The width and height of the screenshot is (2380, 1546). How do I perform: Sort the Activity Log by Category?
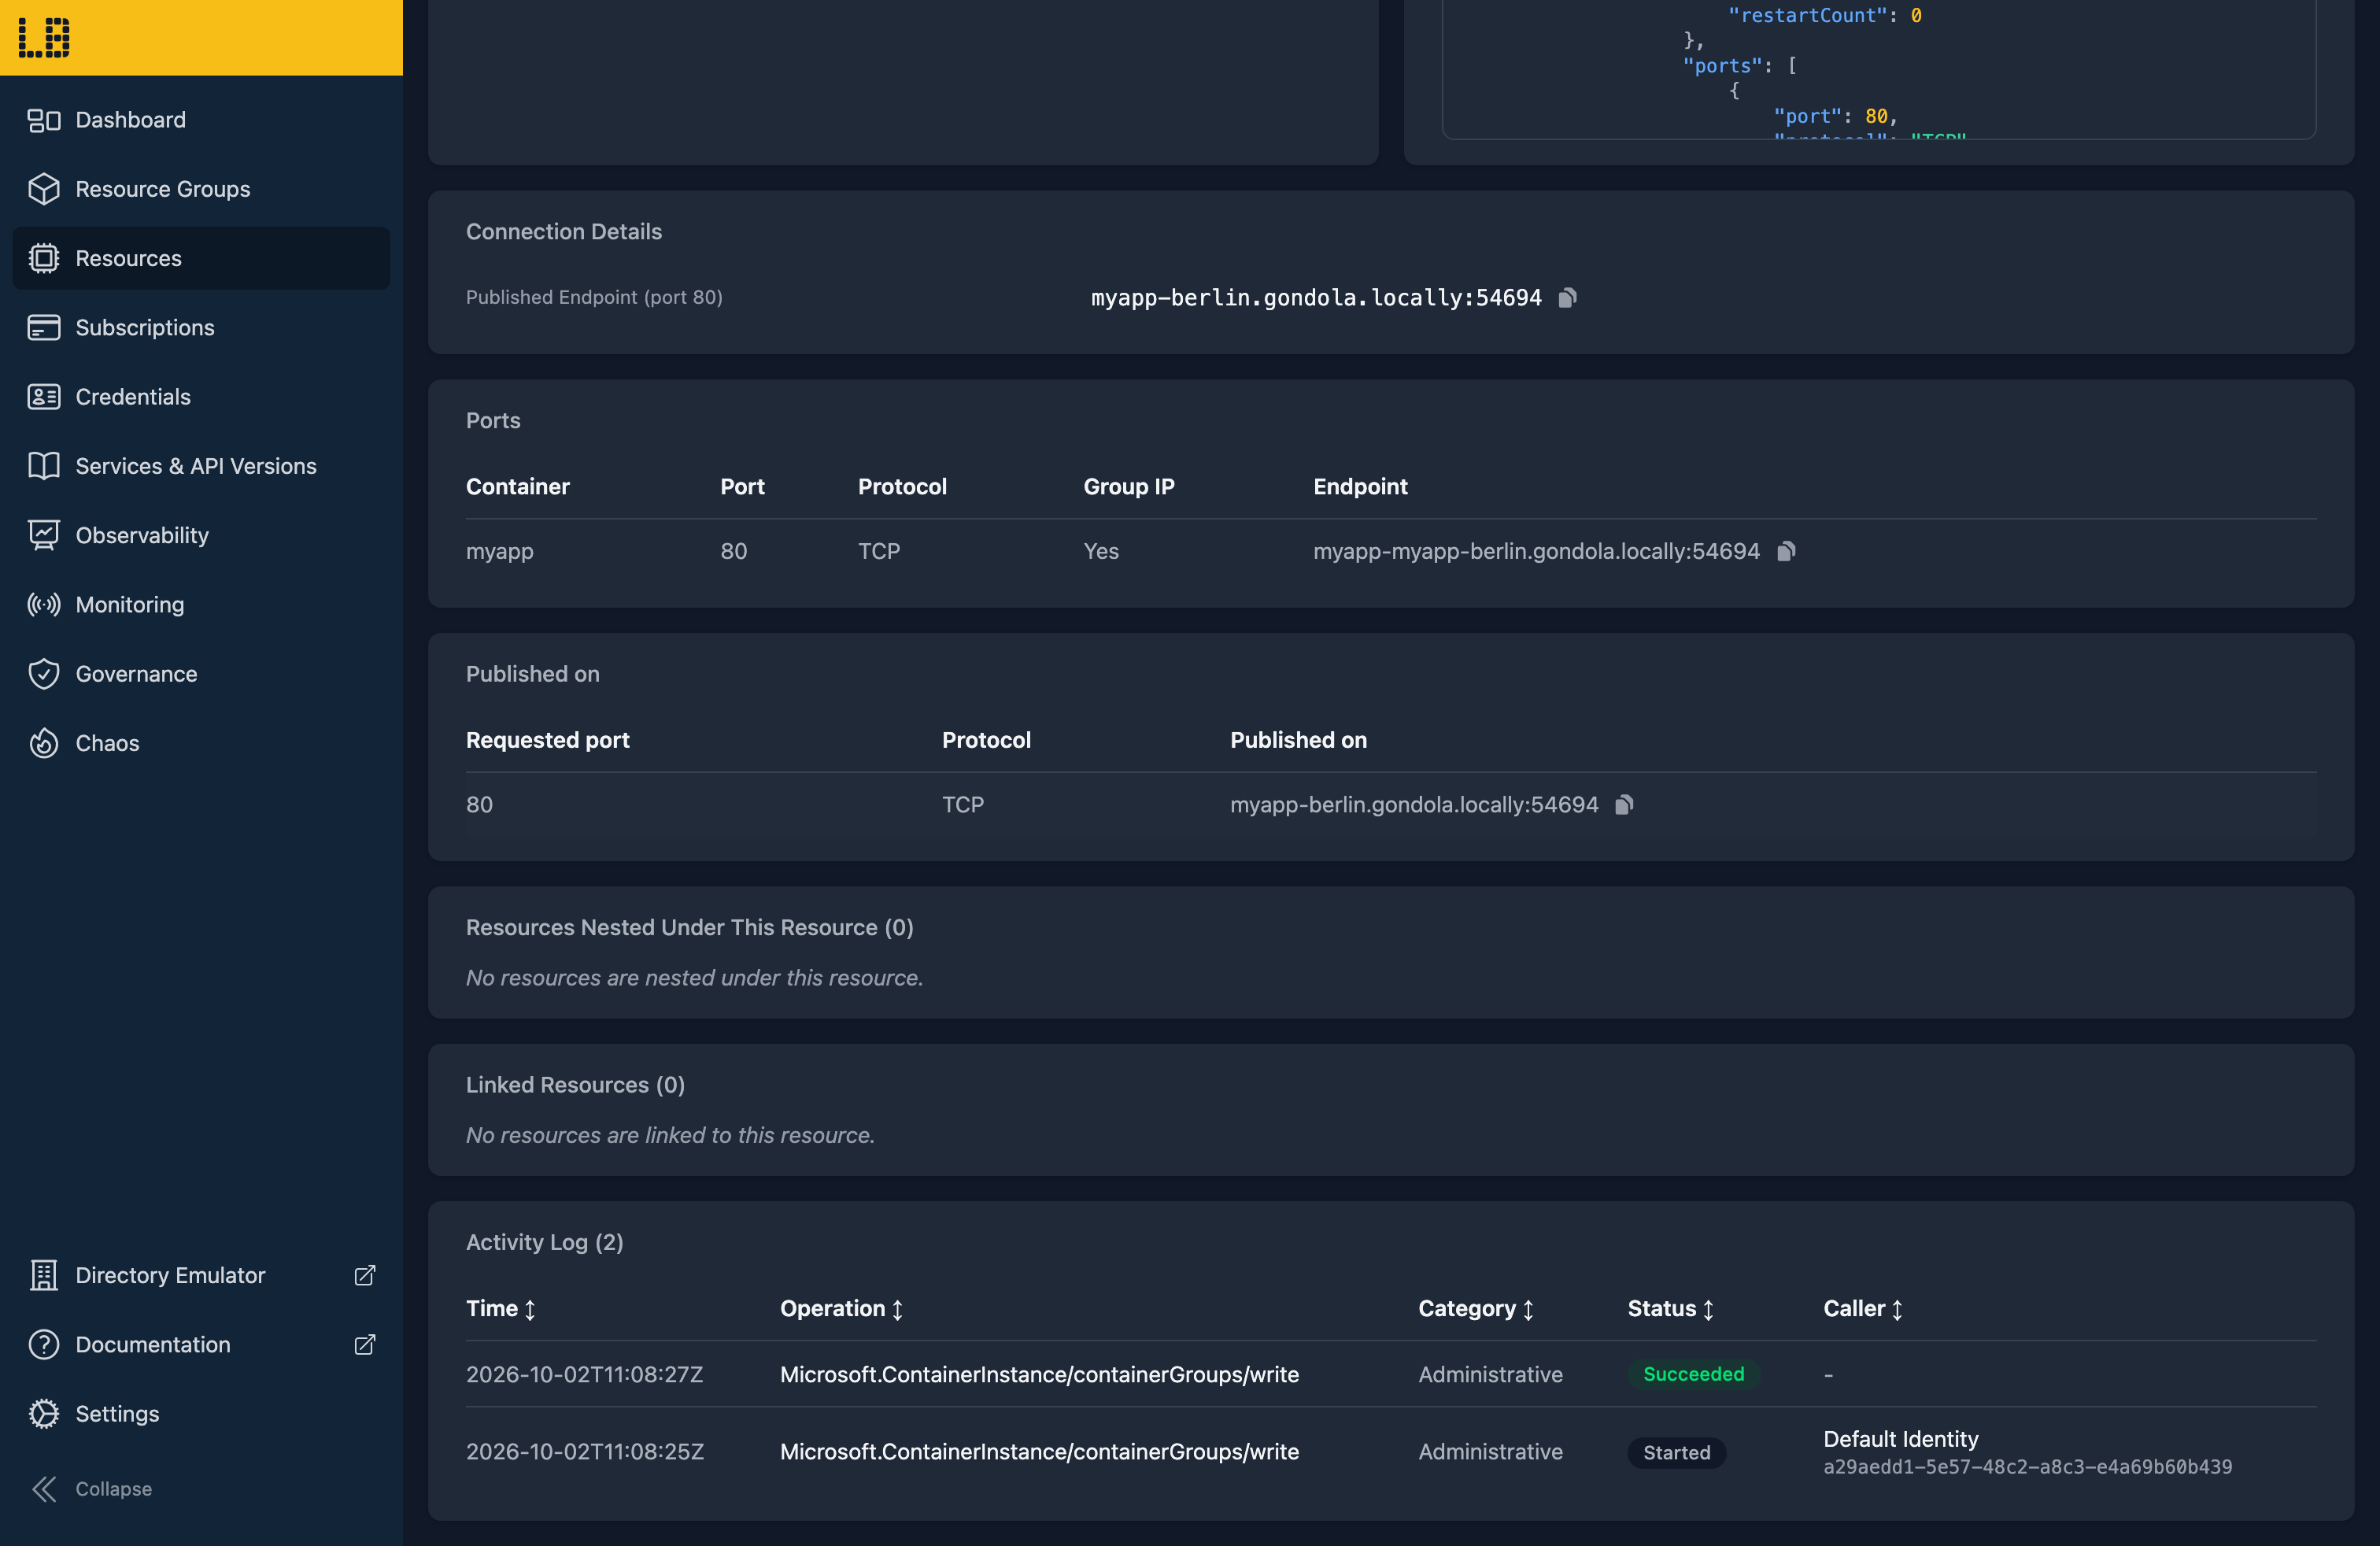tap(1476, 1309)
